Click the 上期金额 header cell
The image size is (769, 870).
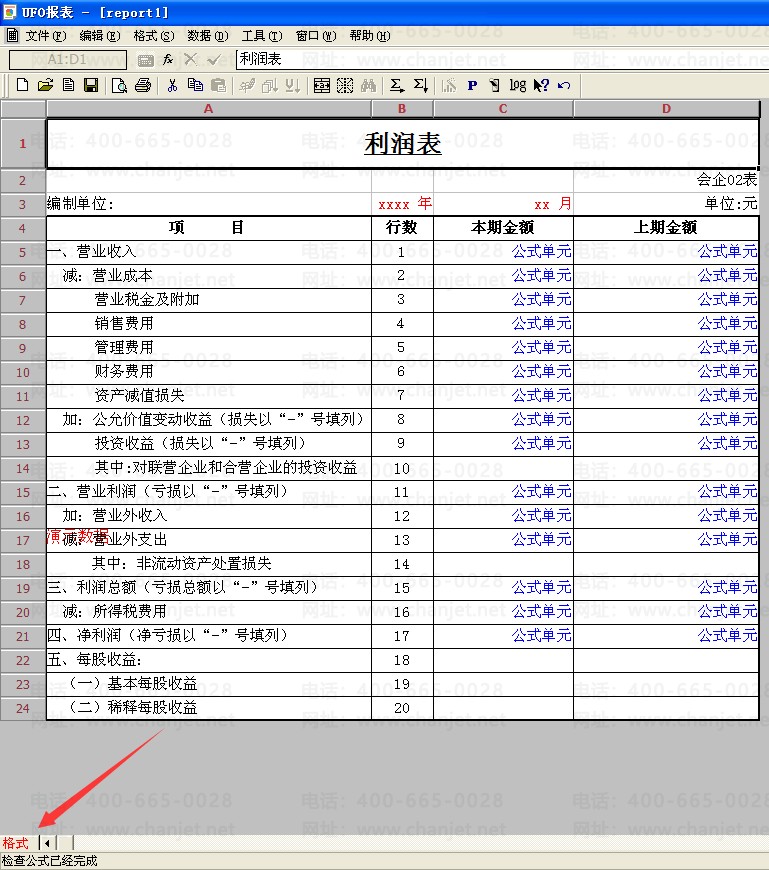(666, 227)
